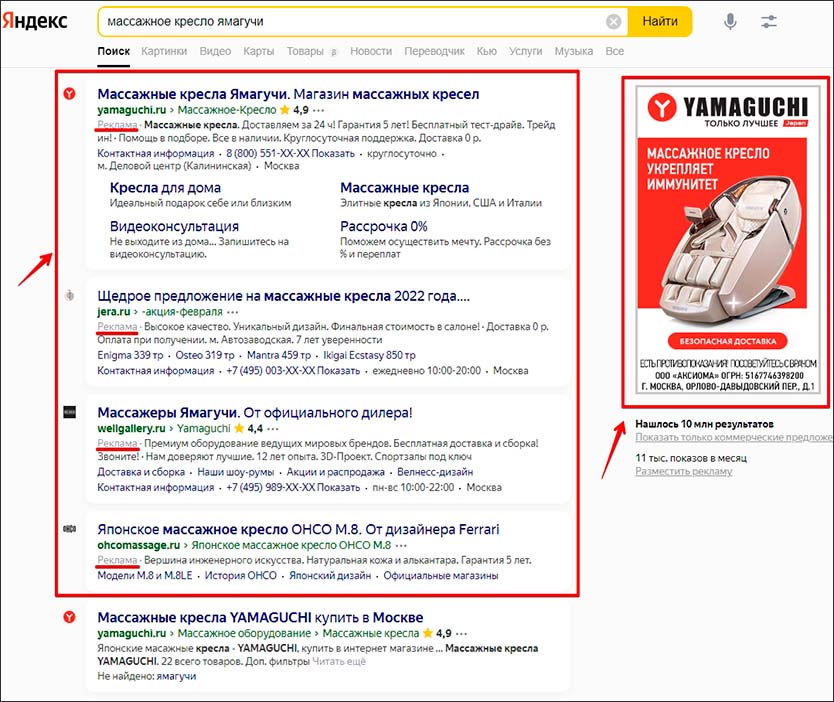834x702 pixels.
Task: Open Osteo 319 тр link
Action: tap(205, 355)
